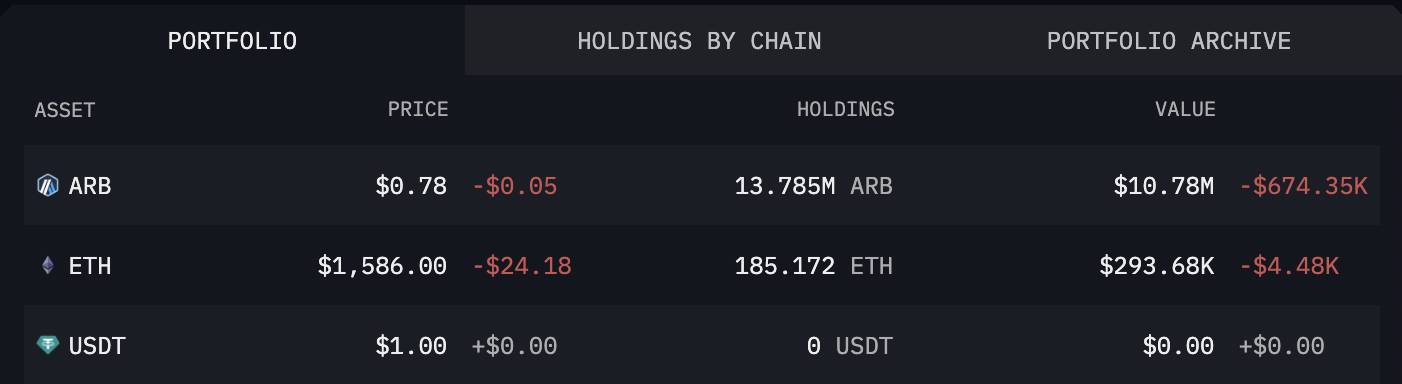The image size is (1402, 384).
Task: Sort by the Price column header
Action: (x=418, y=110)
